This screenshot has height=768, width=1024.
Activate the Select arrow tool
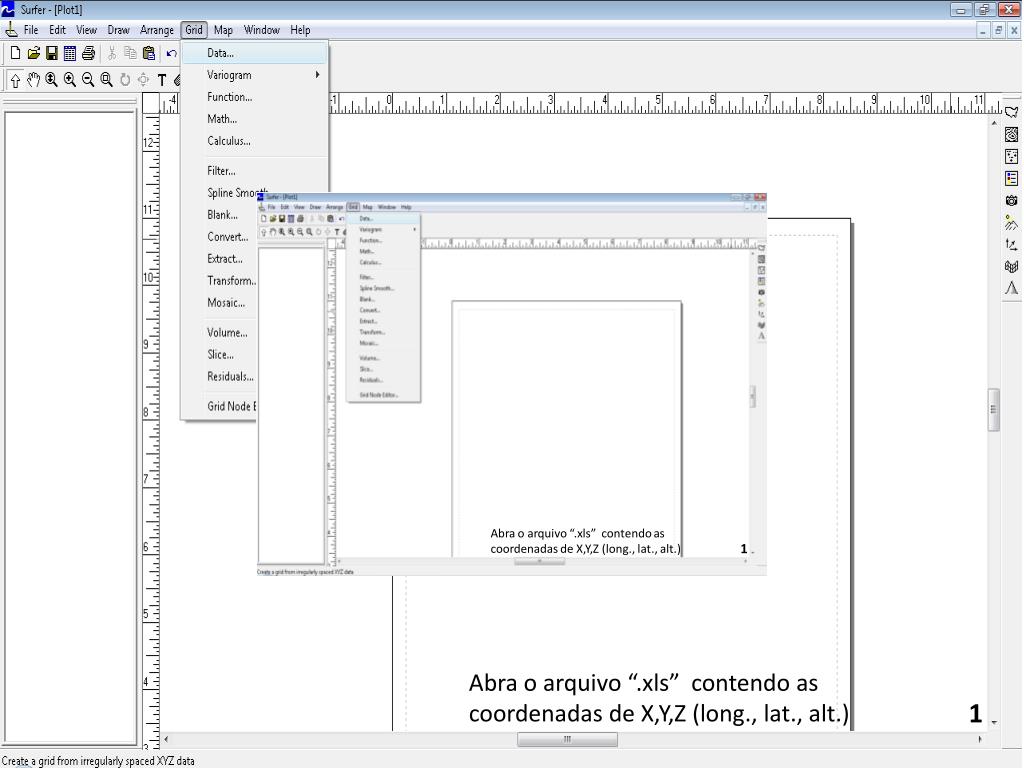point(15,80)
